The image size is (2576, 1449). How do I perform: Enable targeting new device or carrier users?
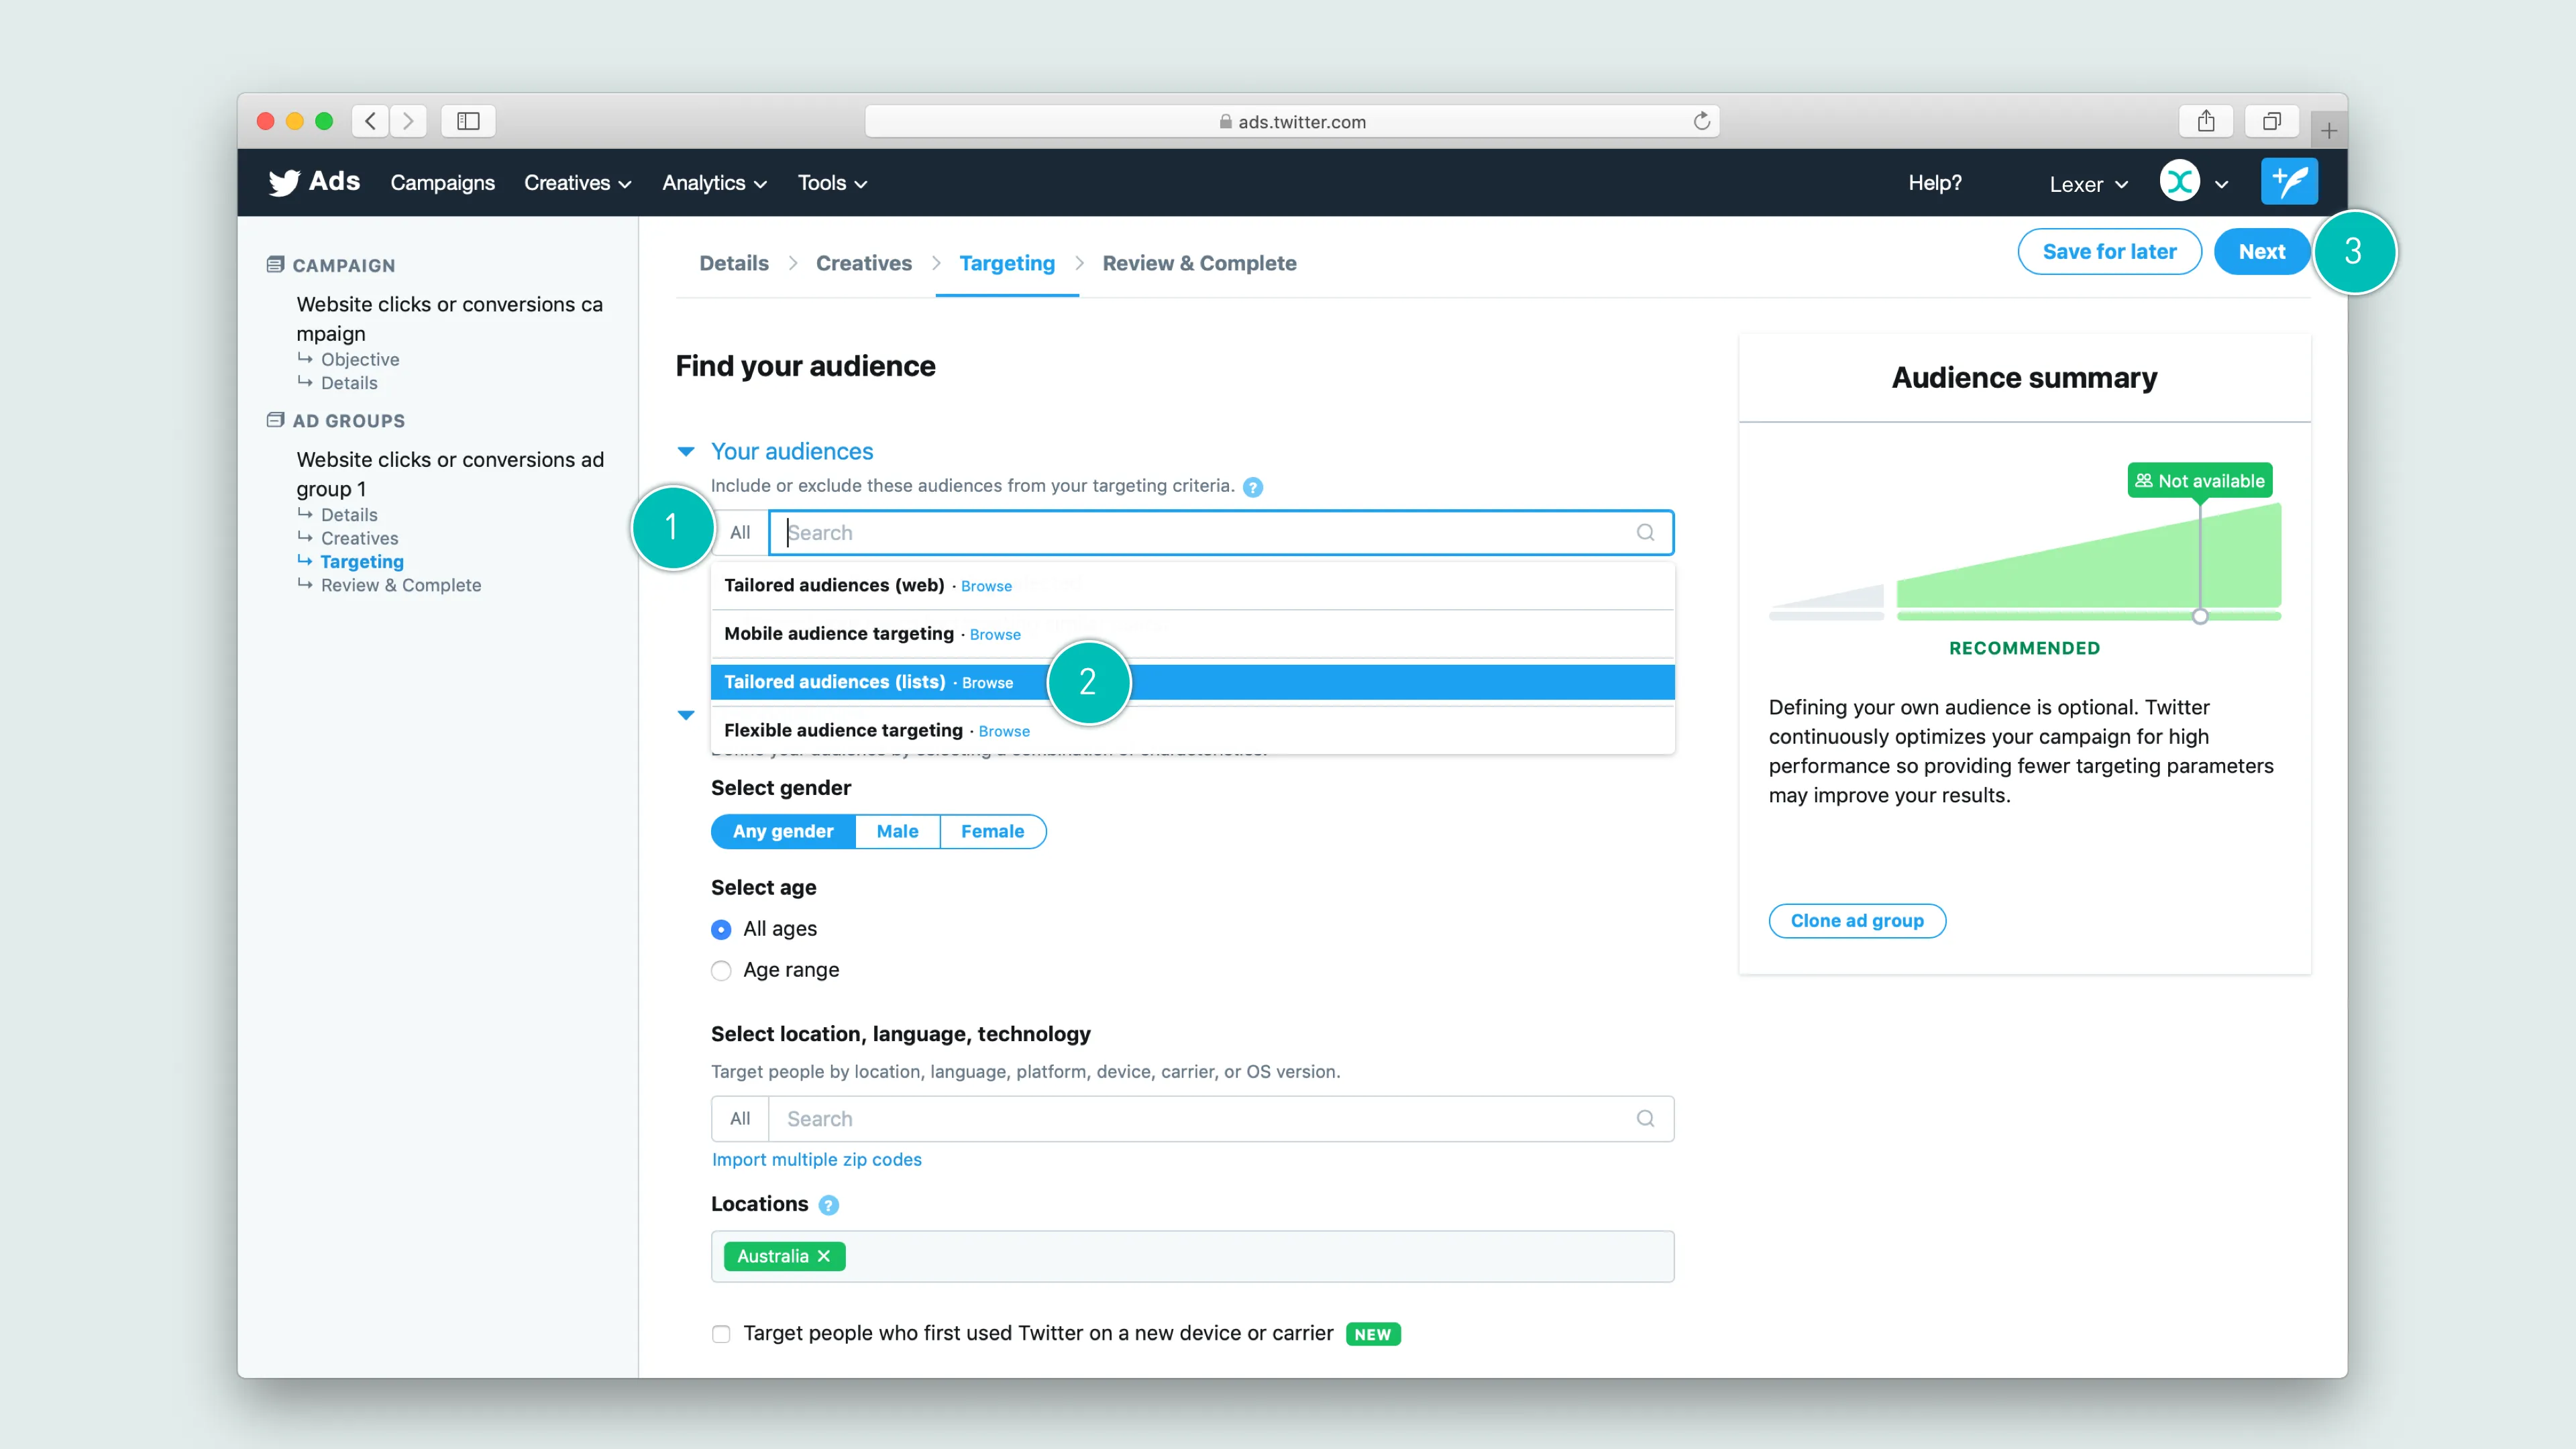(x=721, y=1334)
